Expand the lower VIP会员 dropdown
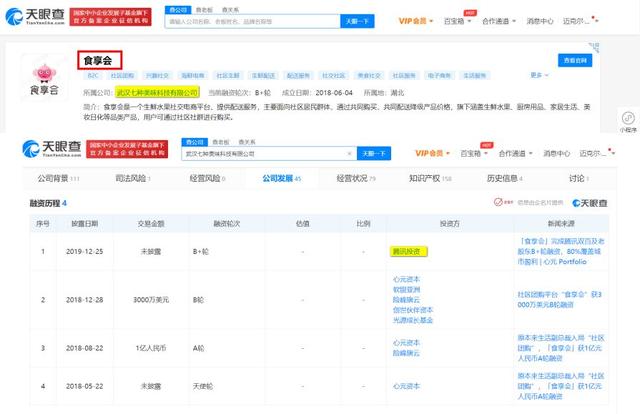Screen dimensions: 640x414 [432, 153]
